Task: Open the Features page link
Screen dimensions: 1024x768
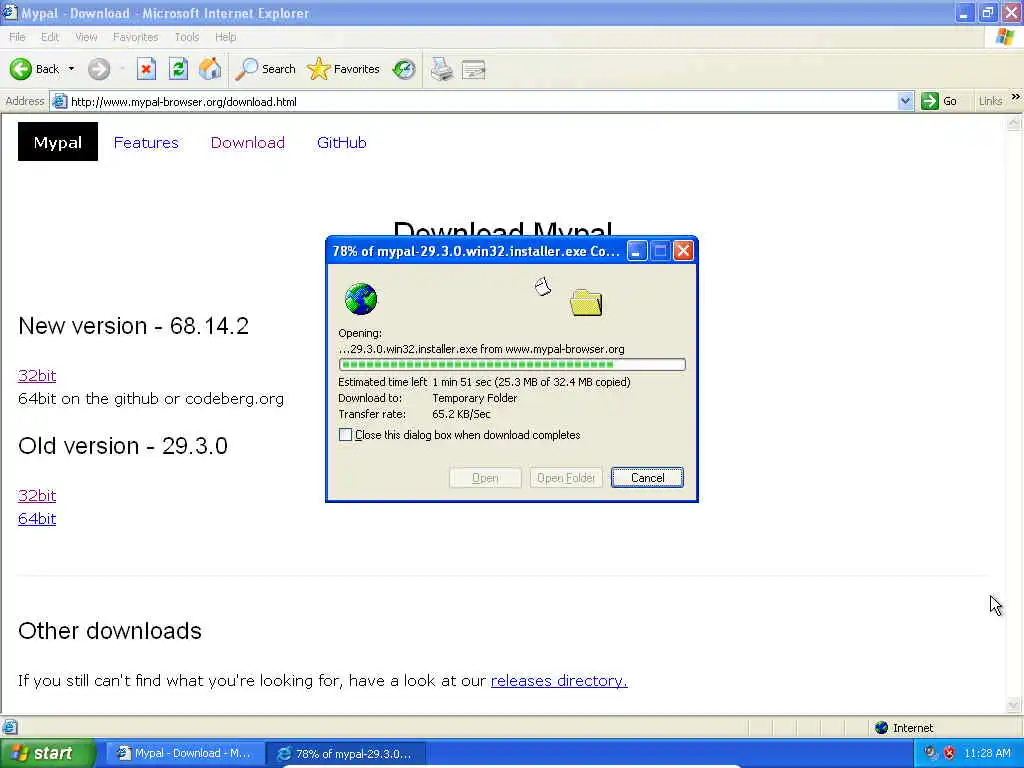Action: coord(146,142)
